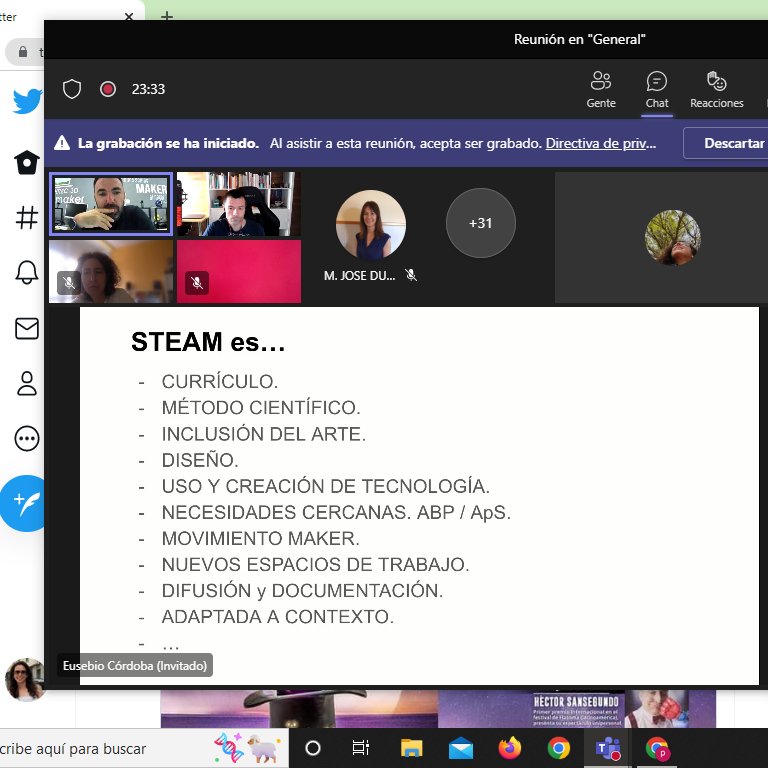Click muted mic icon on red video tile
768x768 pixels.
[x=197, y=283]
